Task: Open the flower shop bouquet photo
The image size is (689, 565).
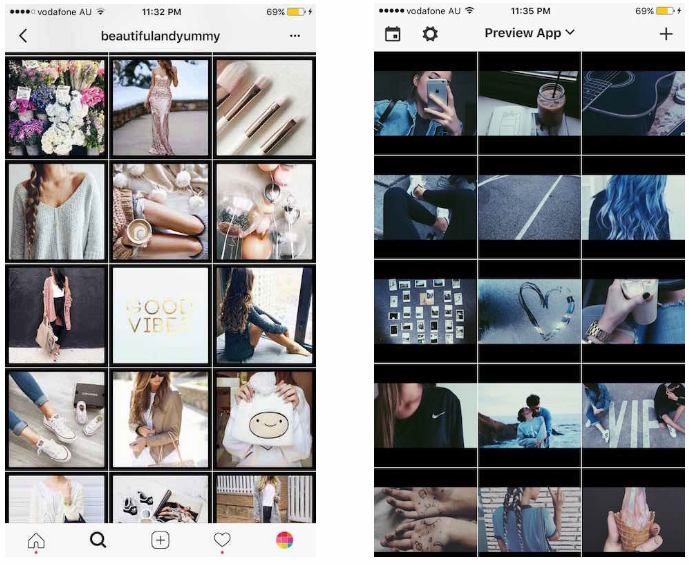Action: point(56,107)
